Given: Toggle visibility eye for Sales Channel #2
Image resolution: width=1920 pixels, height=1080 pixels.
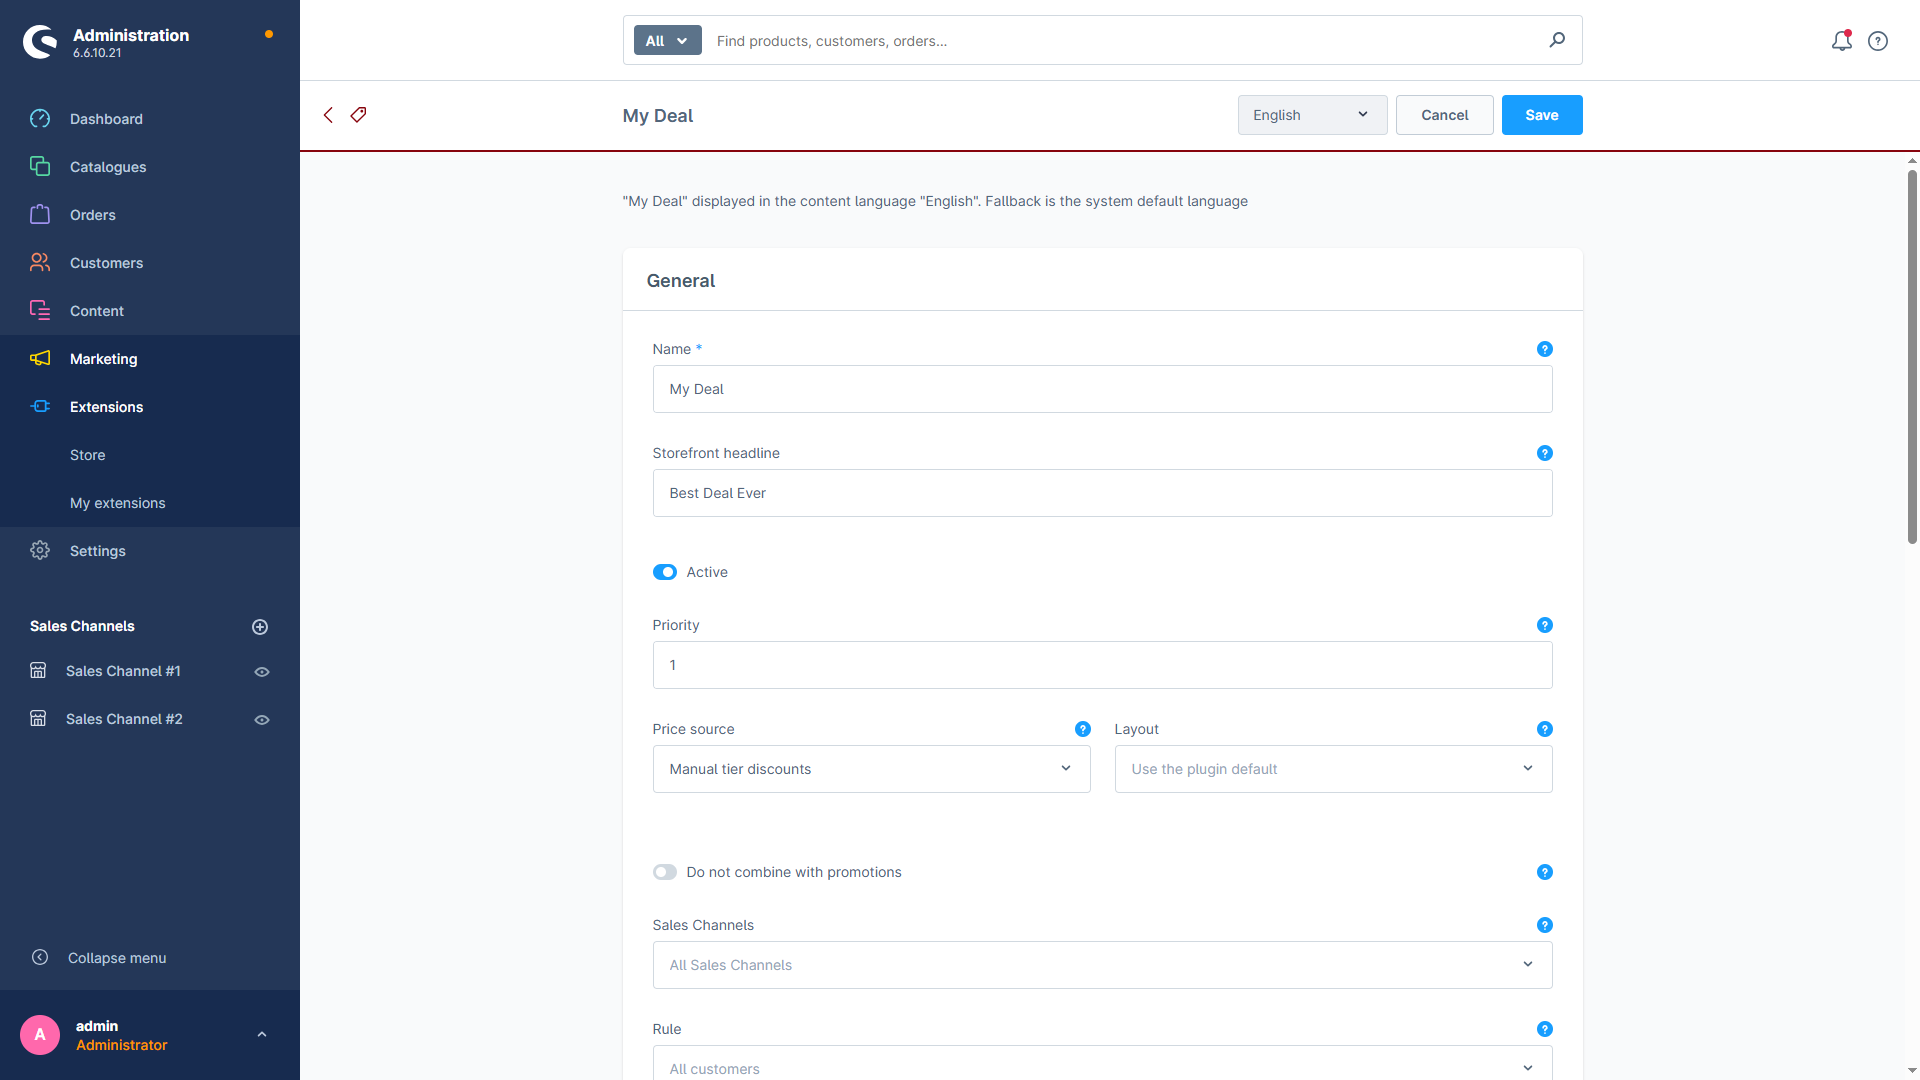Looking at the screenshot, I should tap(262, 720).
